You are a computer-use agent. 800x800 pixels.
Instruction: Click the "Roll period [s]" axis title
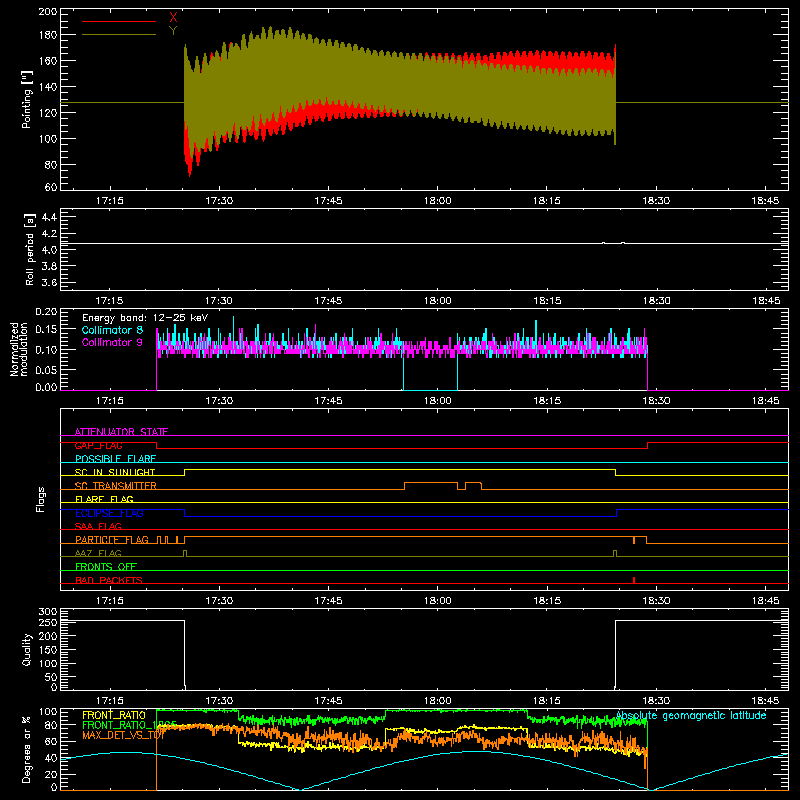tap(29, 249)
